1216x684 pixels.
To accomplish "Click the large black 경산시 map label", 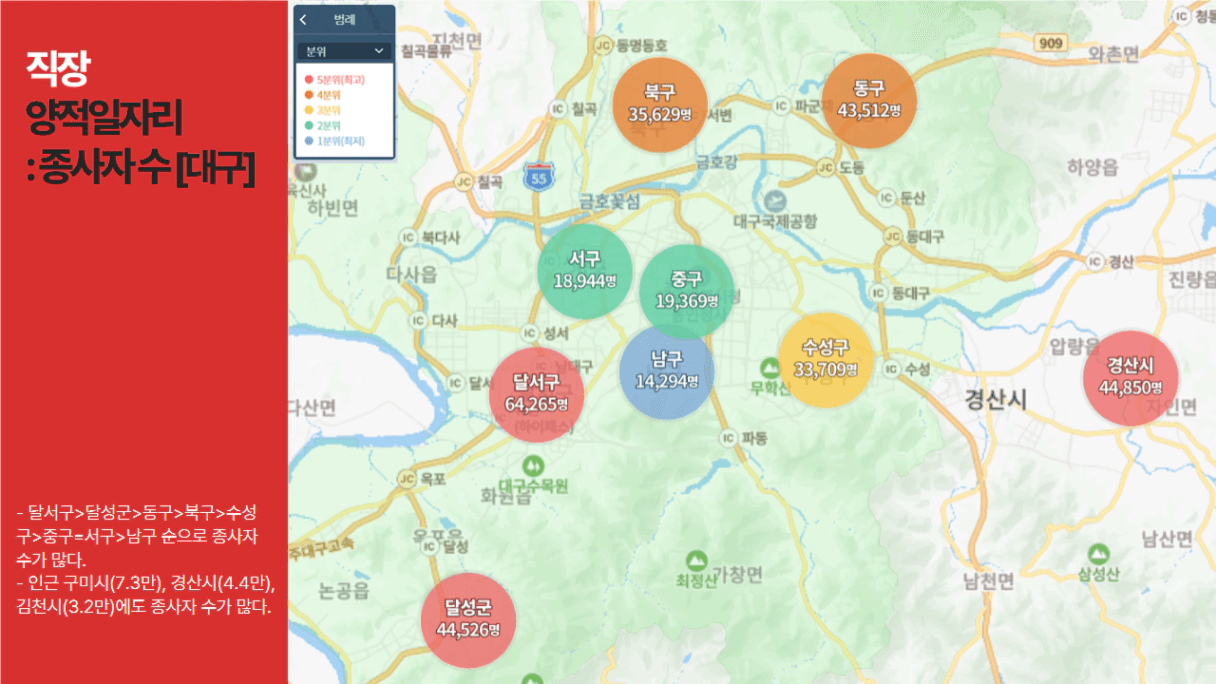I will point(996,400).
